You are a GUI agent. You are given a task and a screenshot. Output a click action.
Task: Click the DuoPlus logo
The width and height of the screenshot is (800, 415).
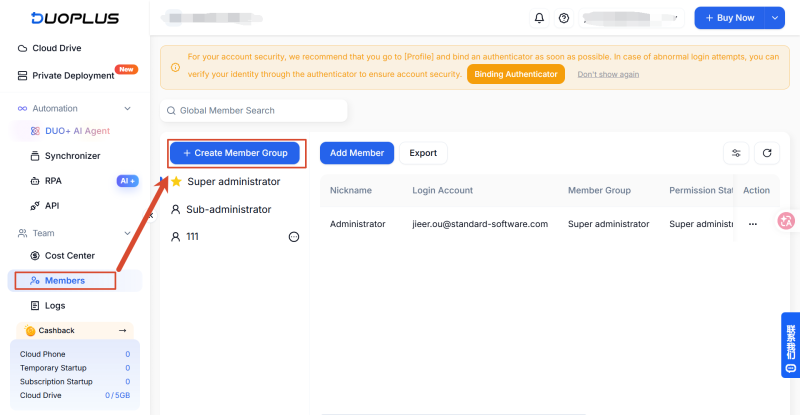pyautogui.click(x=74, y=18)
